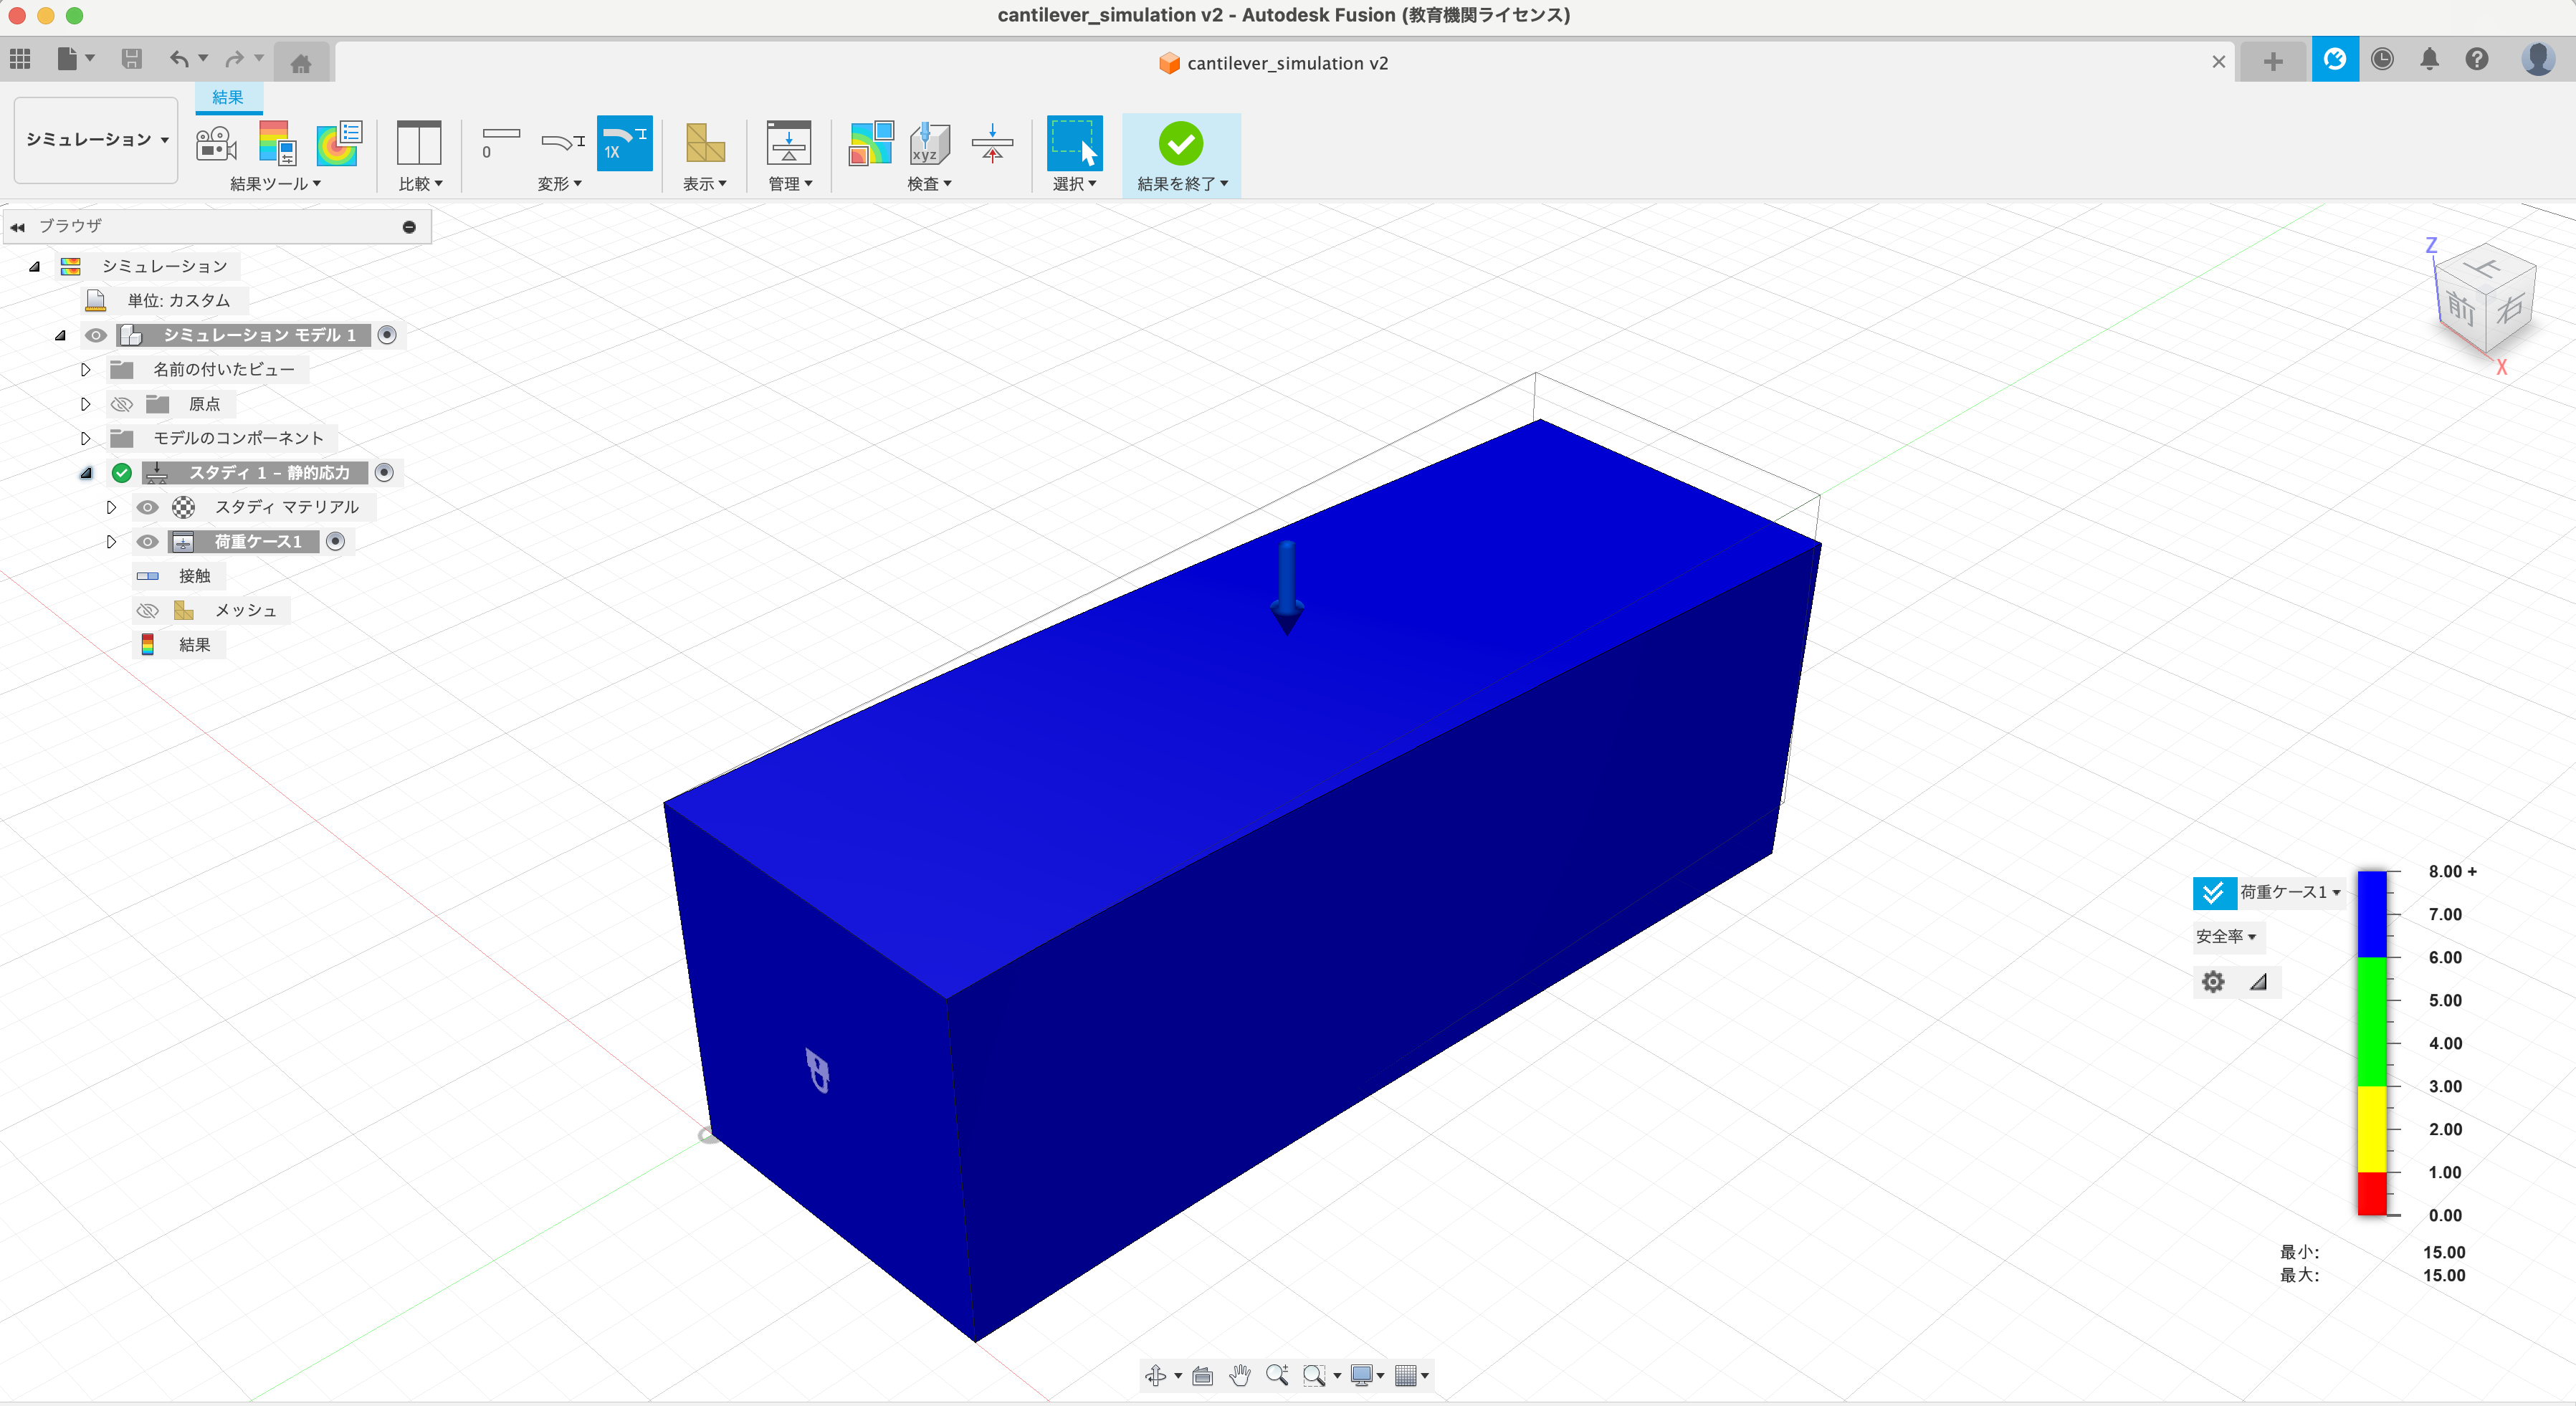Click the compare split-view icon

tap(418, 144)
